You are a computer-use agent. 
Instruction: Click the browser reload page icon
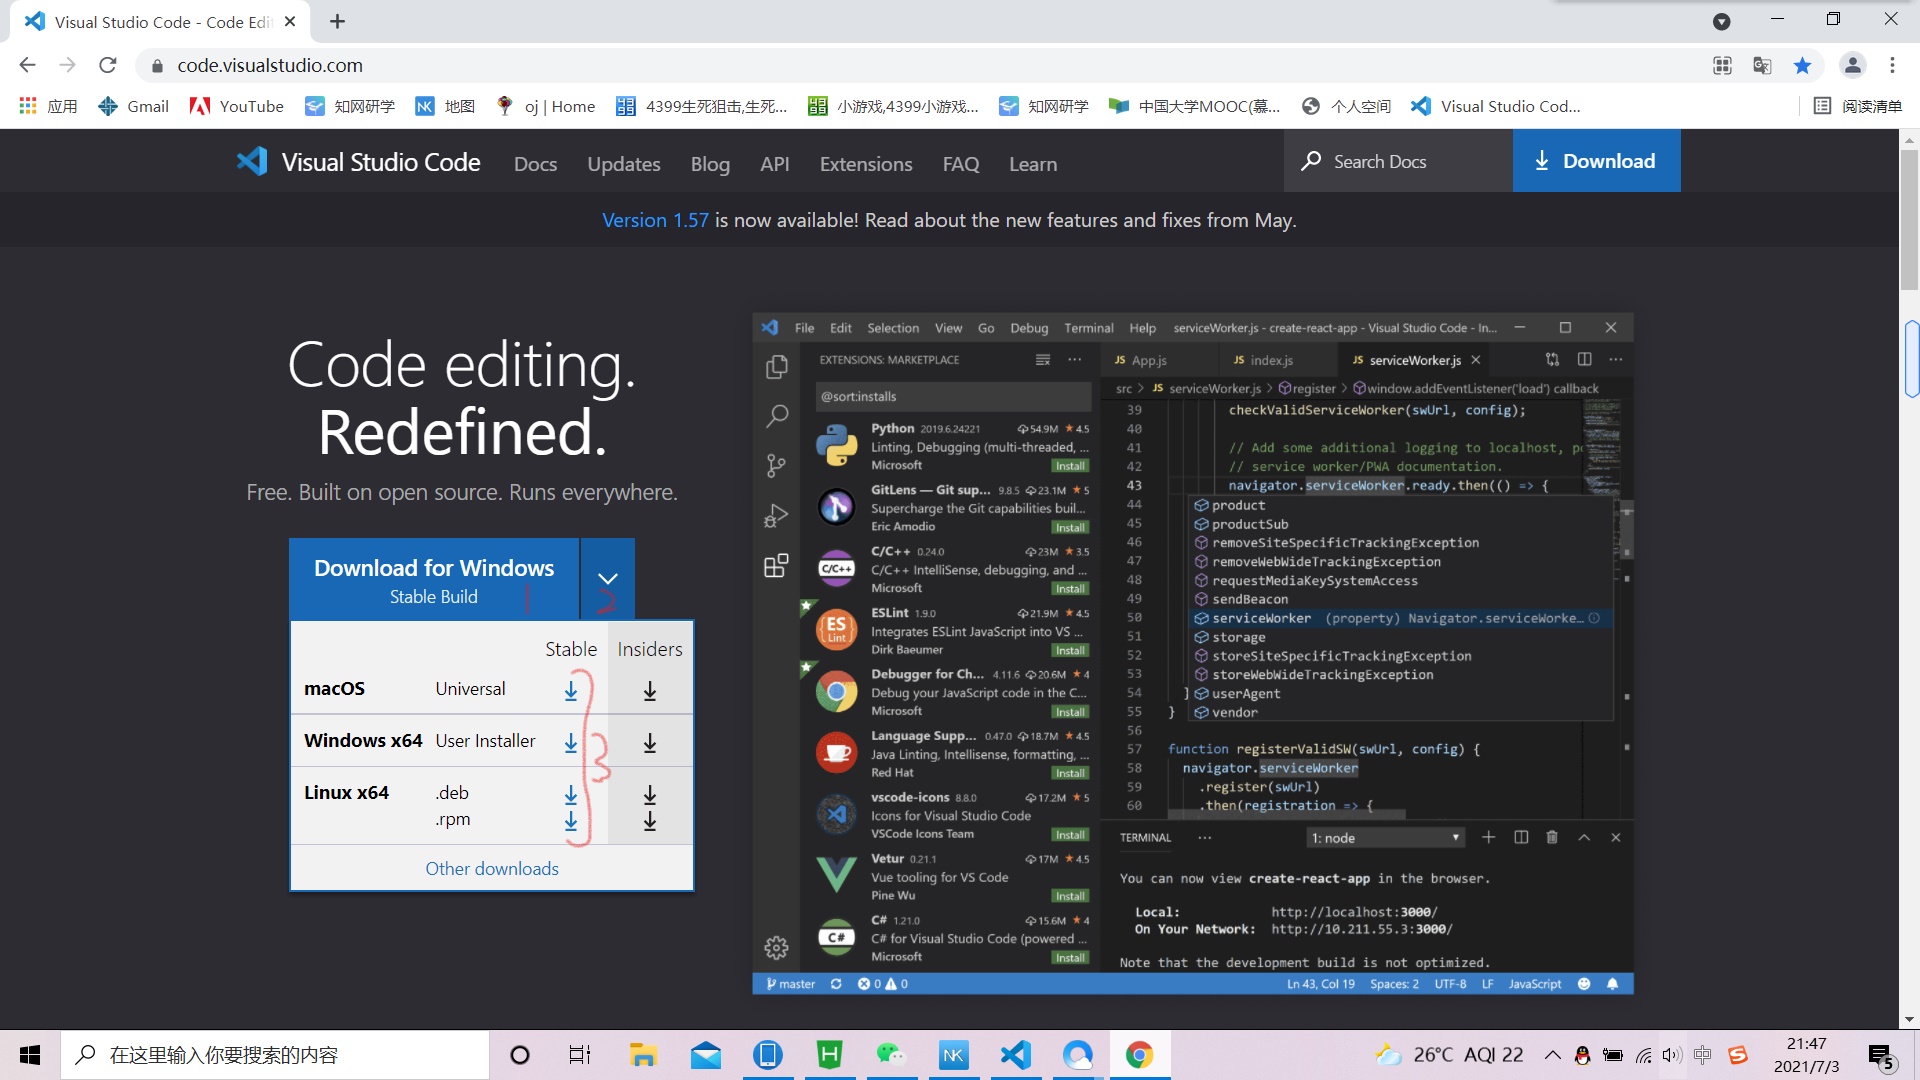coord(108,66)
